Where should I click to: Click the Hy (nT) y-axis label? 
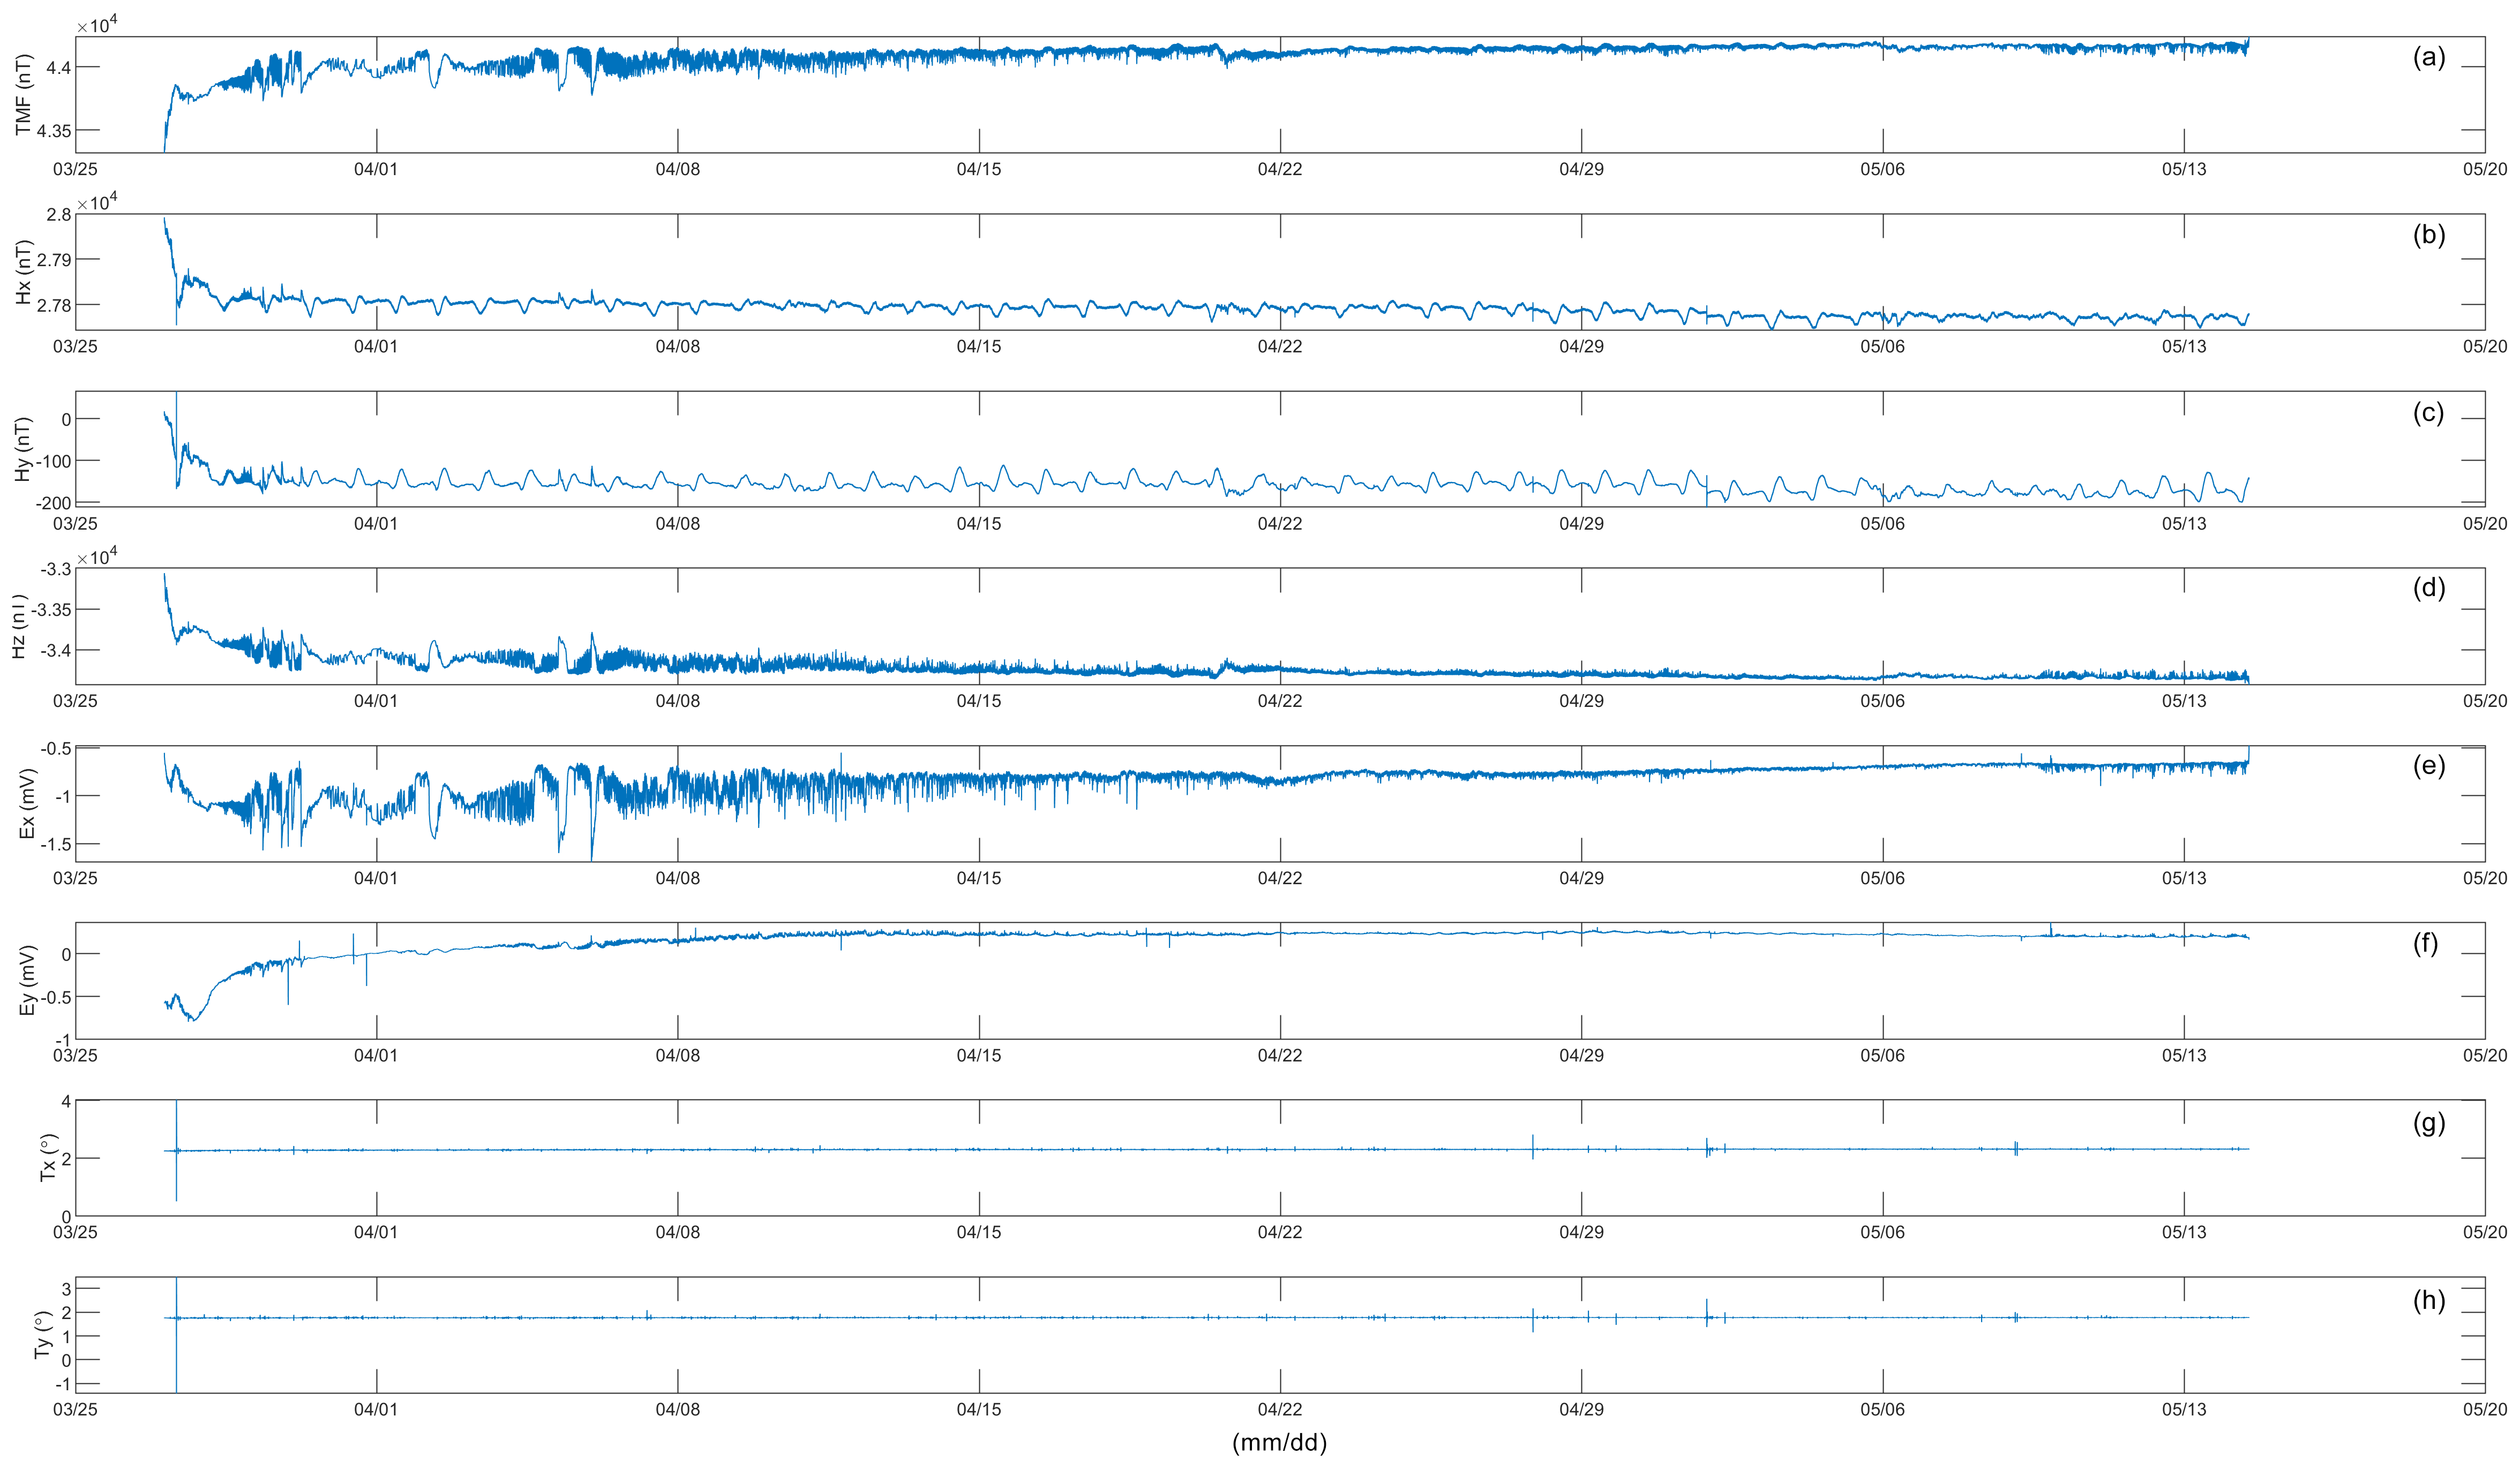pyautogui.click(x=24, y=449)
